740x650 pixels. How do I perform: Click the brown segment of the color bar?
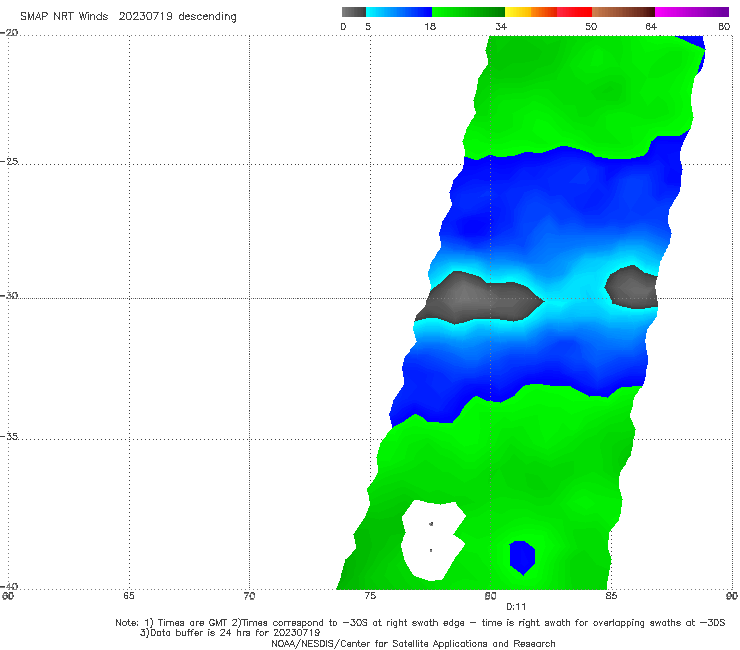click(623, 12)
